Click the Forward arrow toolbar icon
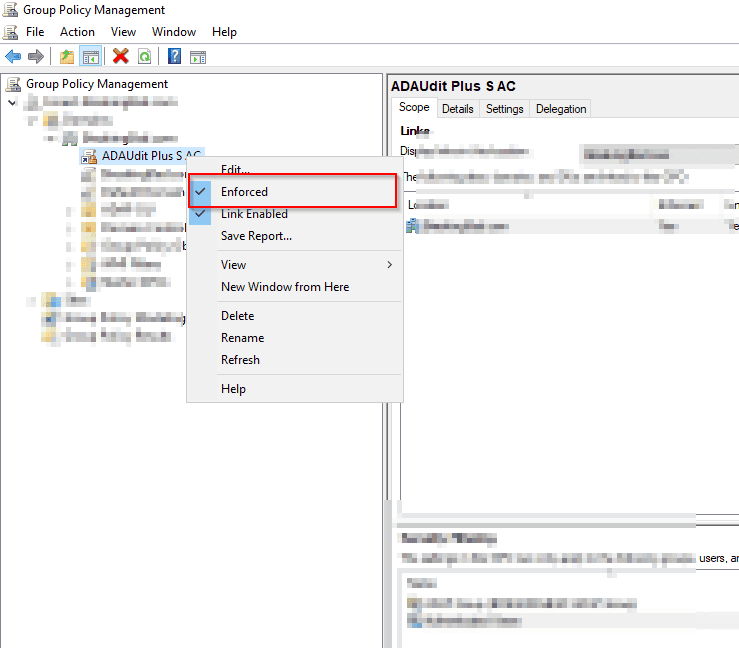739x648 pixels. pyautogui.click(x=36, y=57)
